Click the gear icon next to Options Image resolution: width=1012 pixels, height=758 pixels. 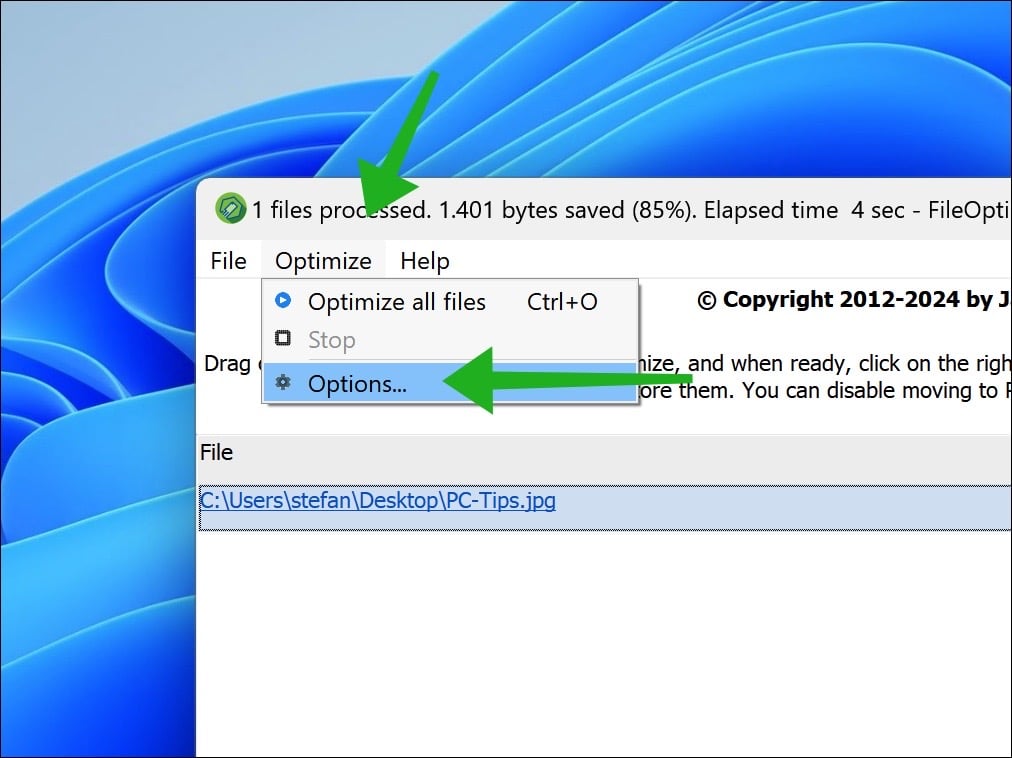(283, 382)
